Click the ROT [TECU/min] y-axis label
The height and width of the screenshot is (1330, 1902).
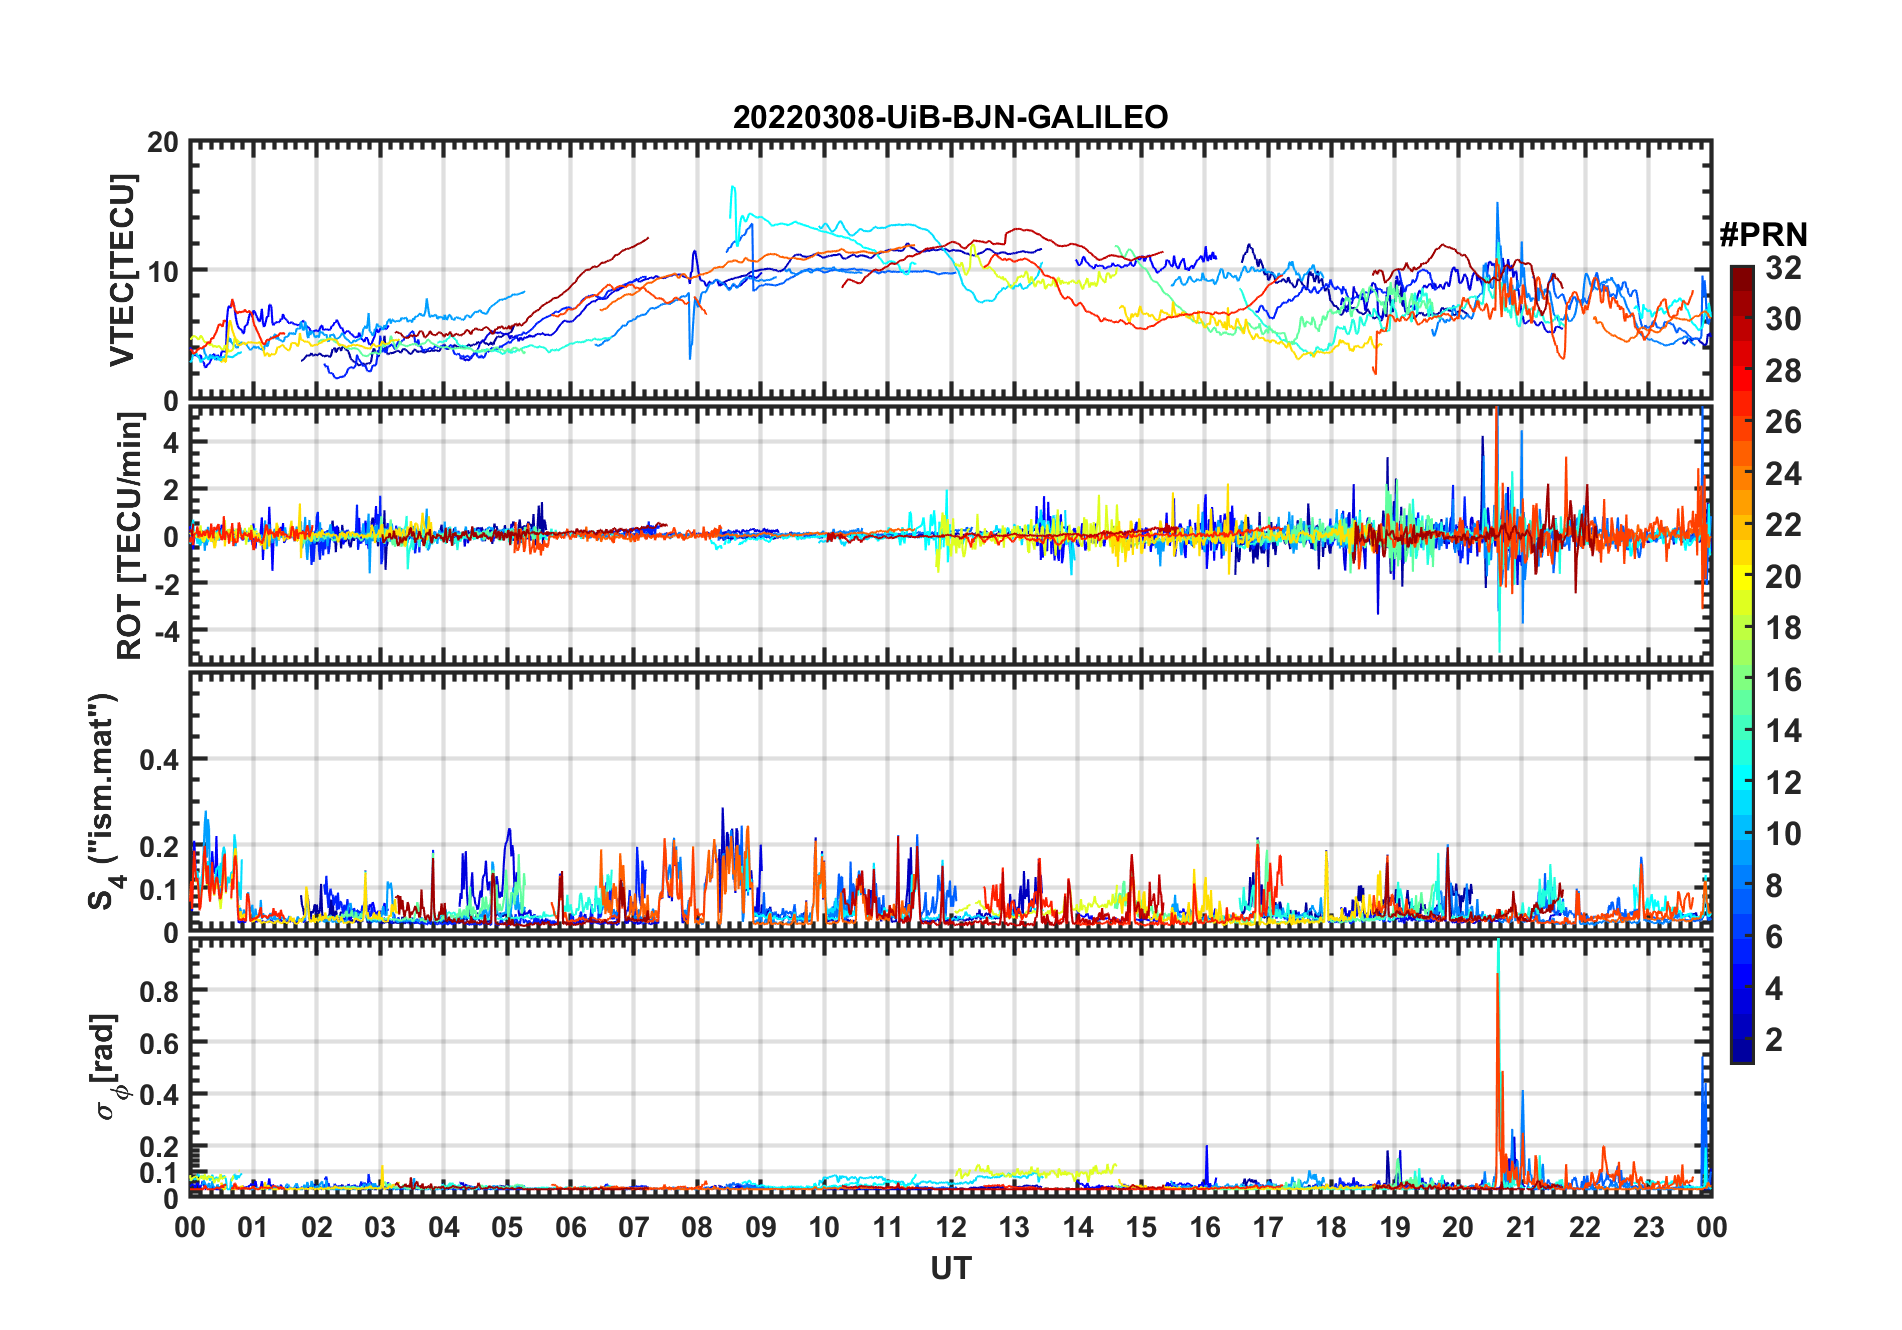129,535
